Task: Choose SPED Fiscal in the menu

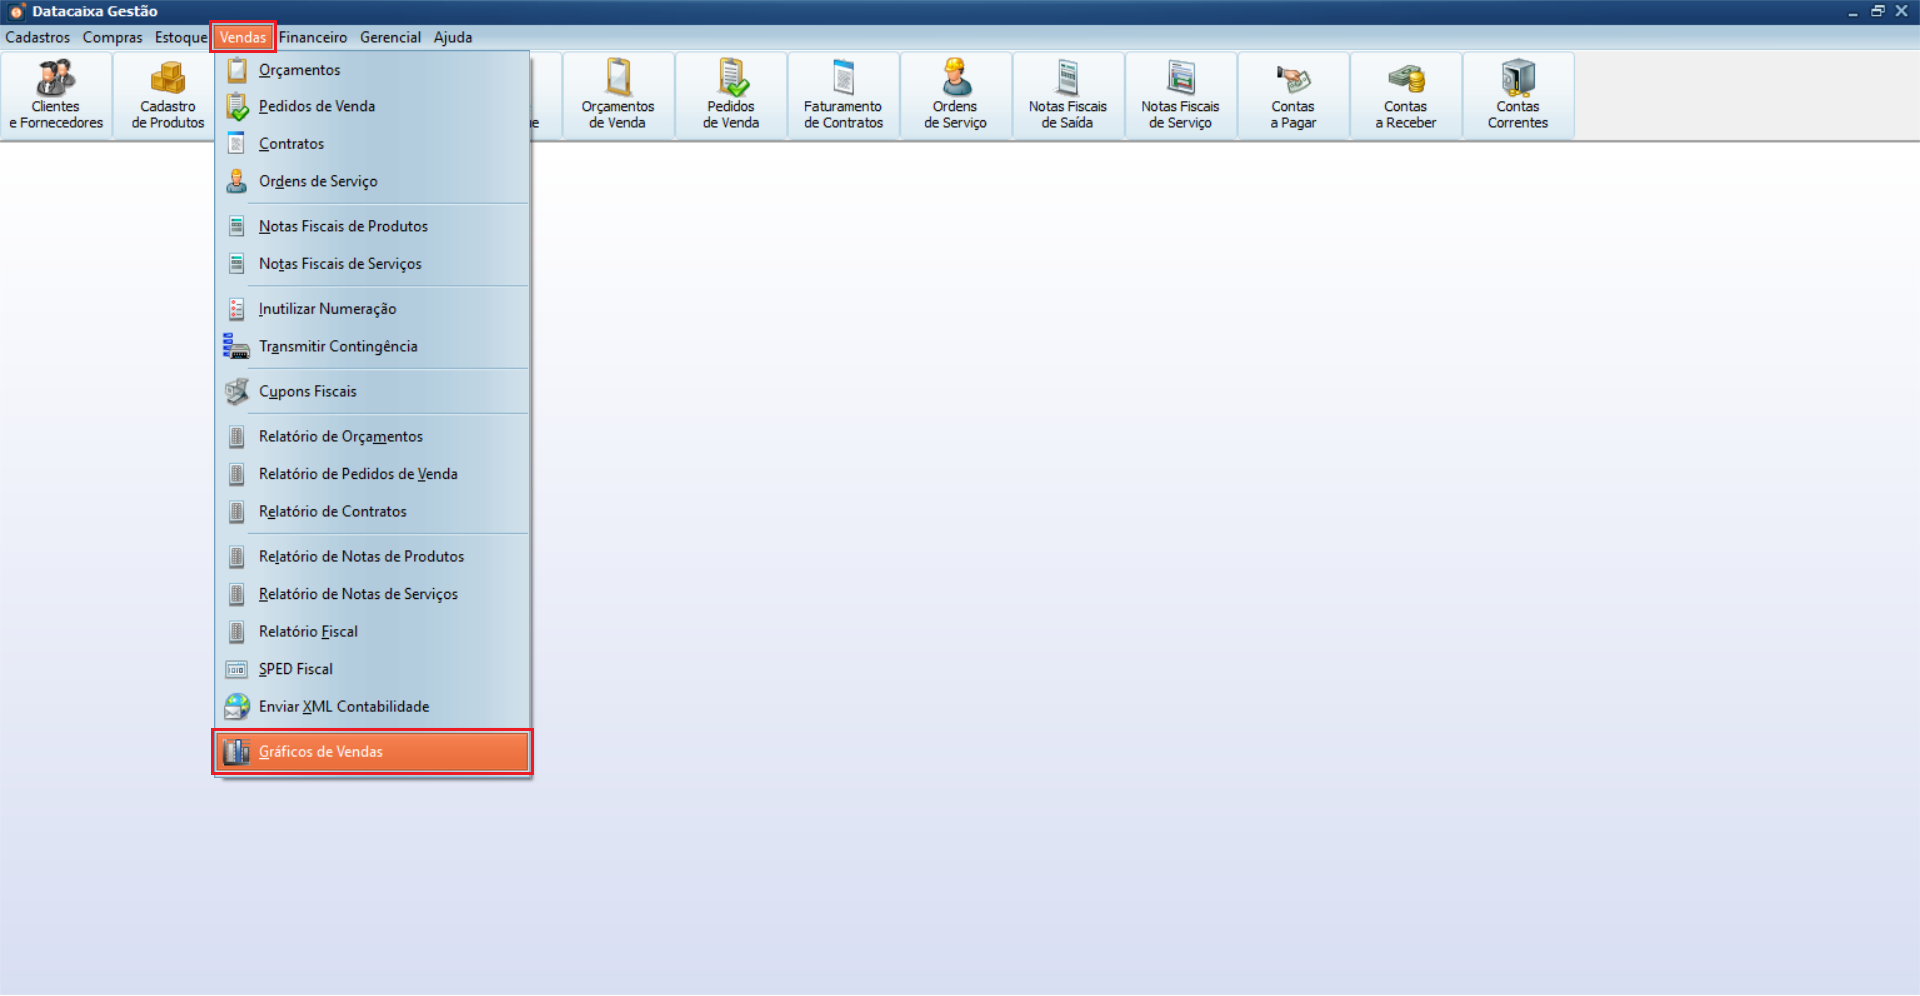Action: (x=296, y=669)
